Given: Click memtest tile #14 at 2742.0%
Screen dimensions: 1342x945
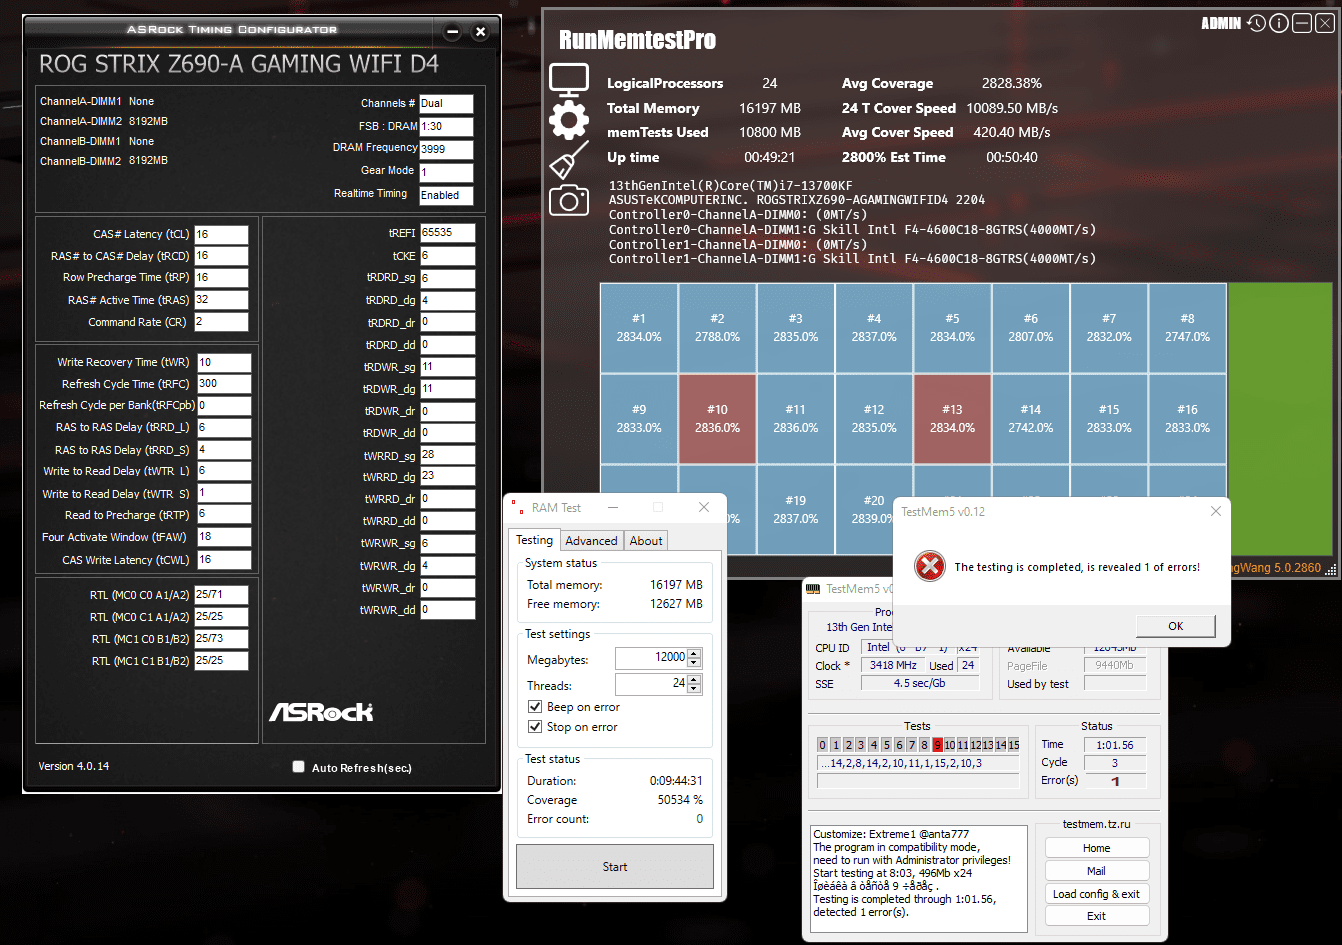Looking at the screenshot, I should (x=1031, y=419).
